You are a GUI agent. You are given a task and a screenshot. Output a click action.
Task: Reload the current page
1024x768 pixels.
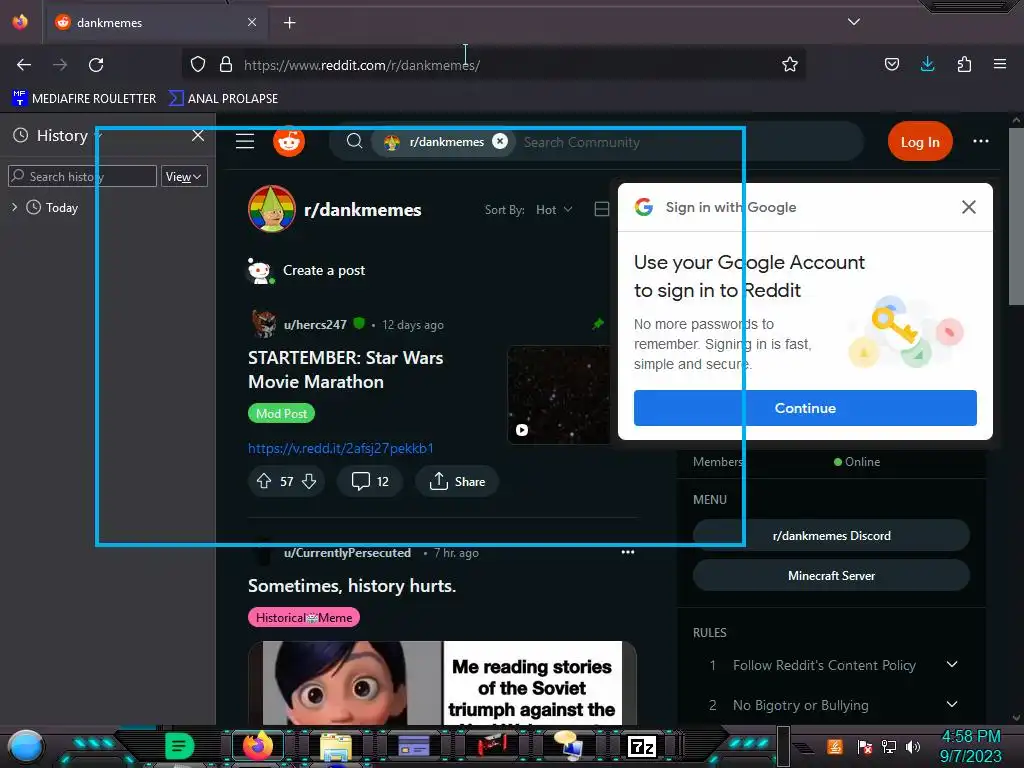[96, 65]
